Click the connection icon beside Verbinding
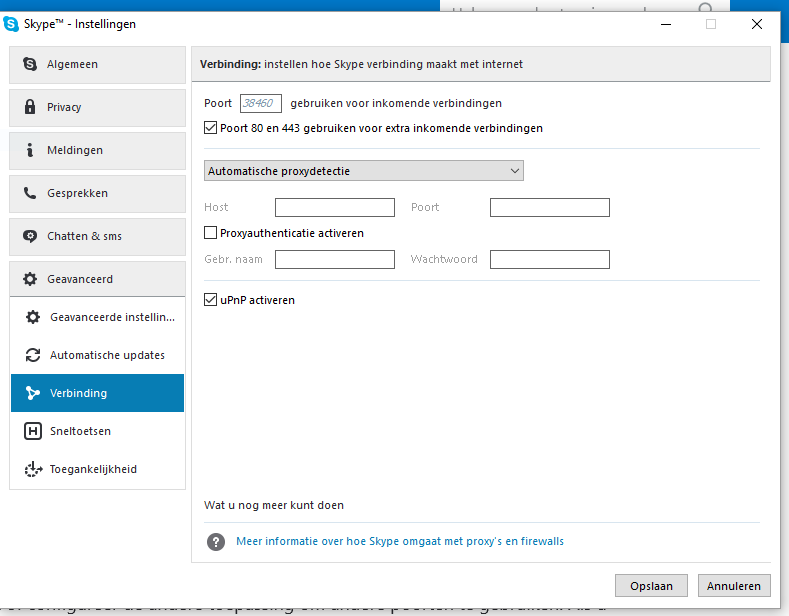This screenshot has height=616, width=789. click(x=33, y=393)
